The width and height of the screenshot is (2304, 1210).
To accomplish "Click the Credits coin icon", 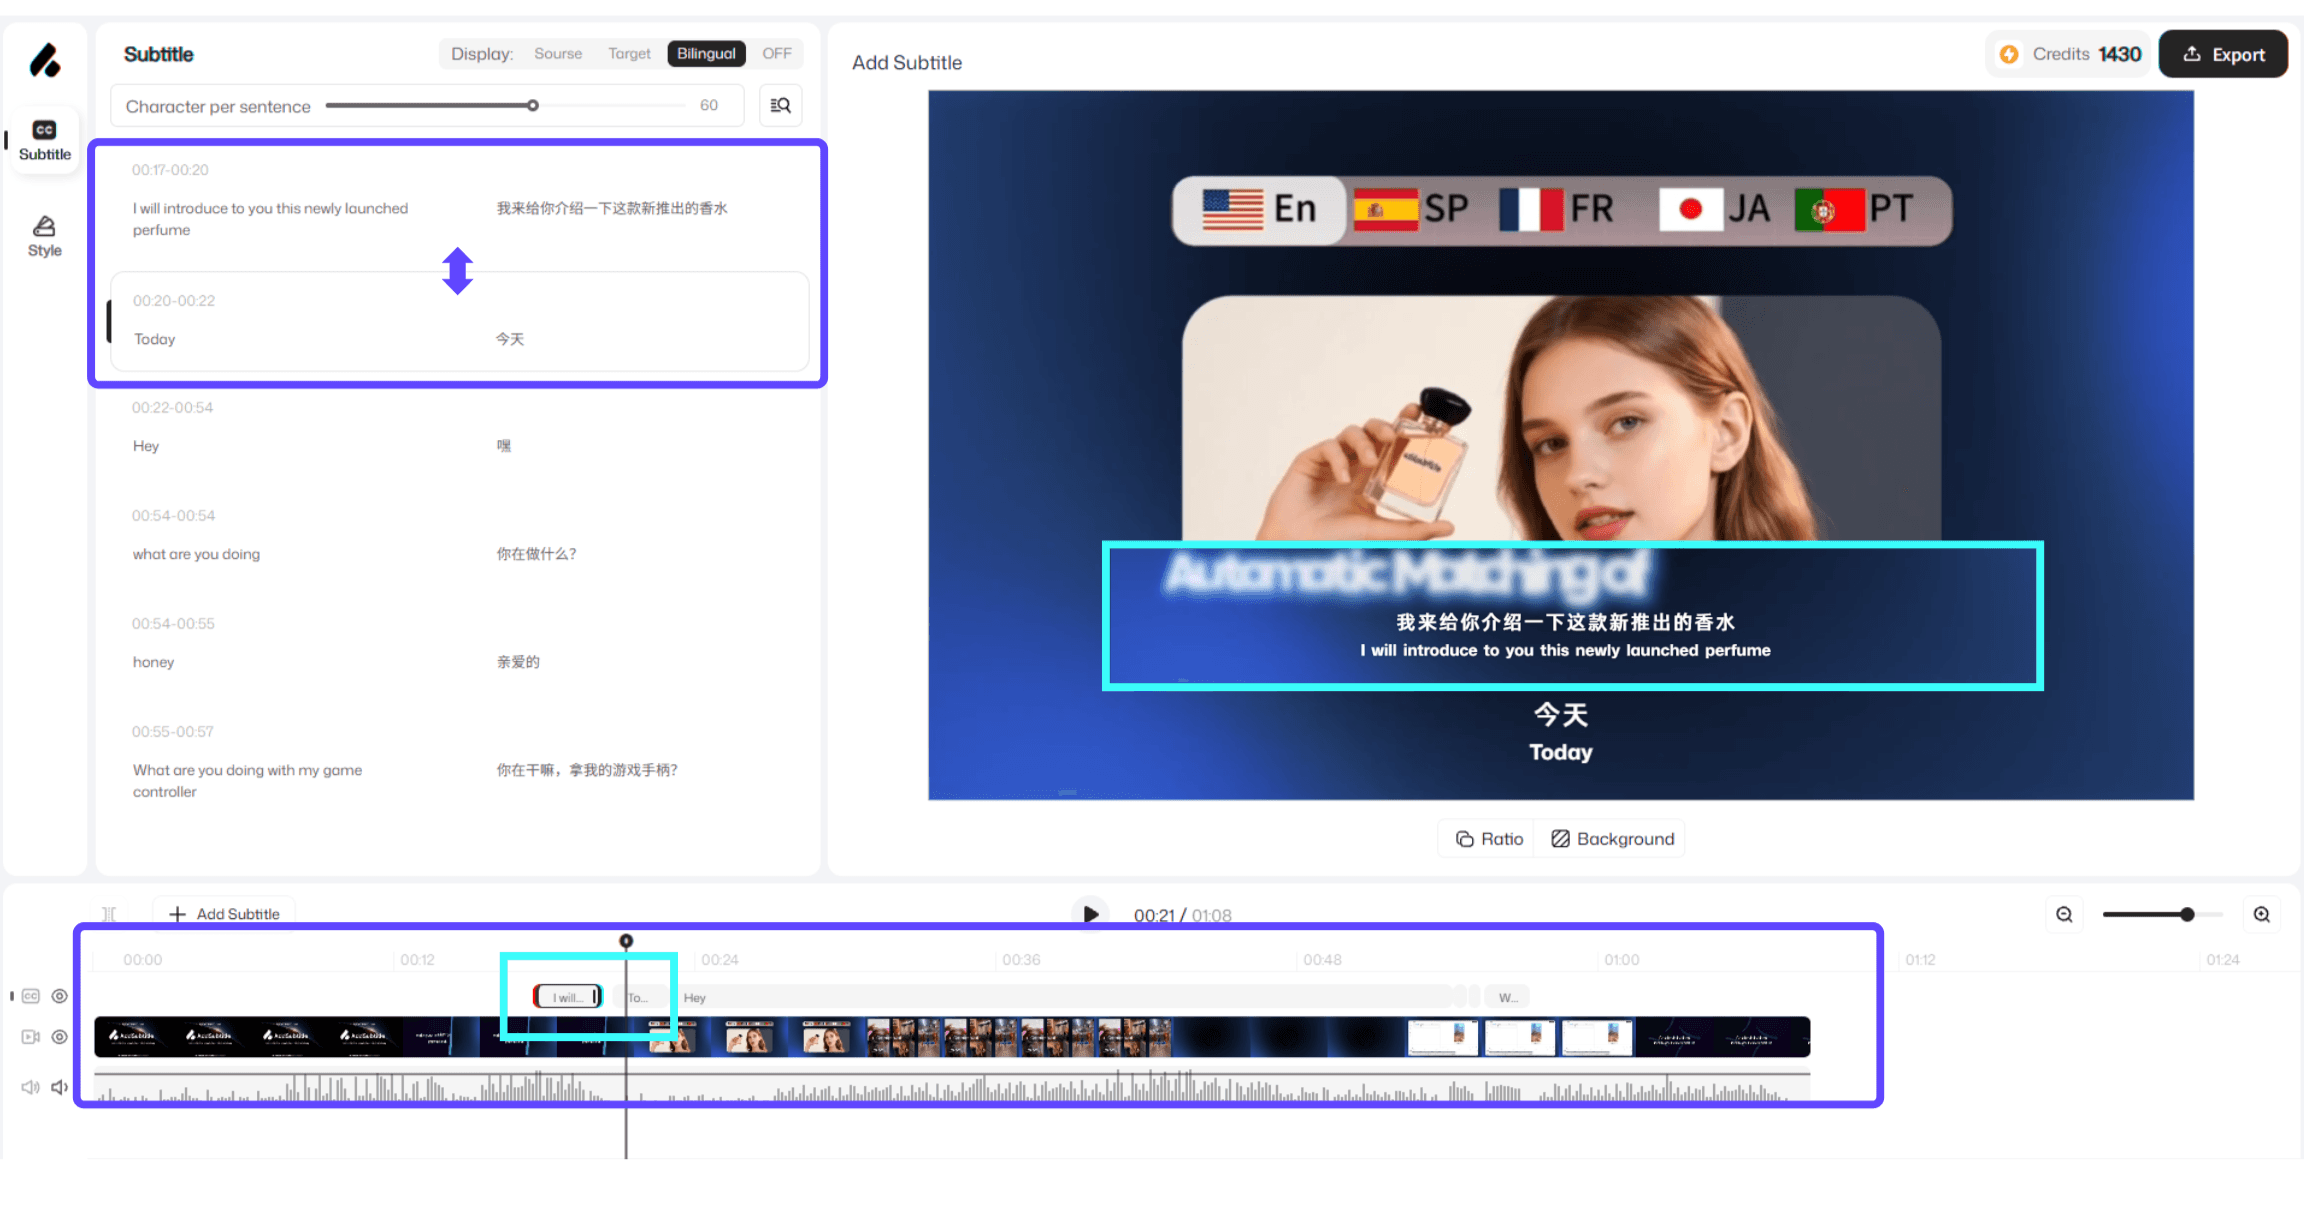I will click(x=2009, y=54).
